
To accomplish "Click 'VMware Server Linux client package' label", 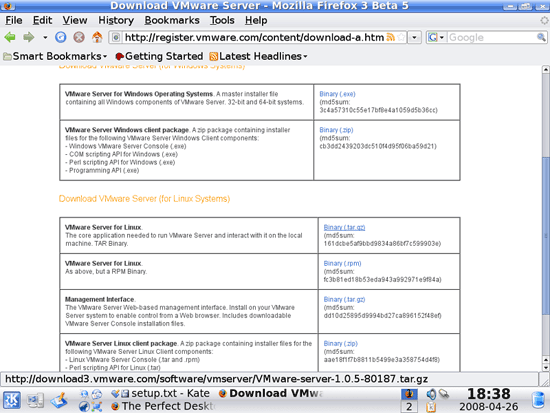I will [121, 344].
